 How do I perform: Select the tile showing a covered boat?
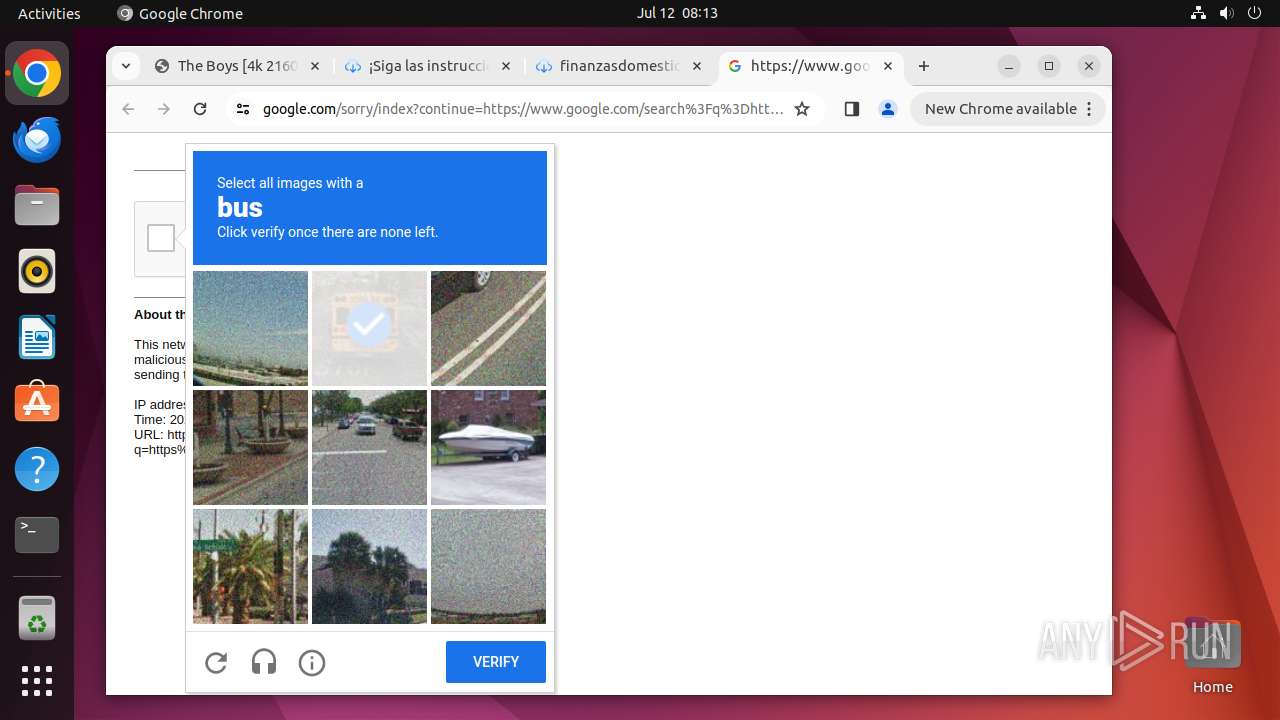(488, 447)
